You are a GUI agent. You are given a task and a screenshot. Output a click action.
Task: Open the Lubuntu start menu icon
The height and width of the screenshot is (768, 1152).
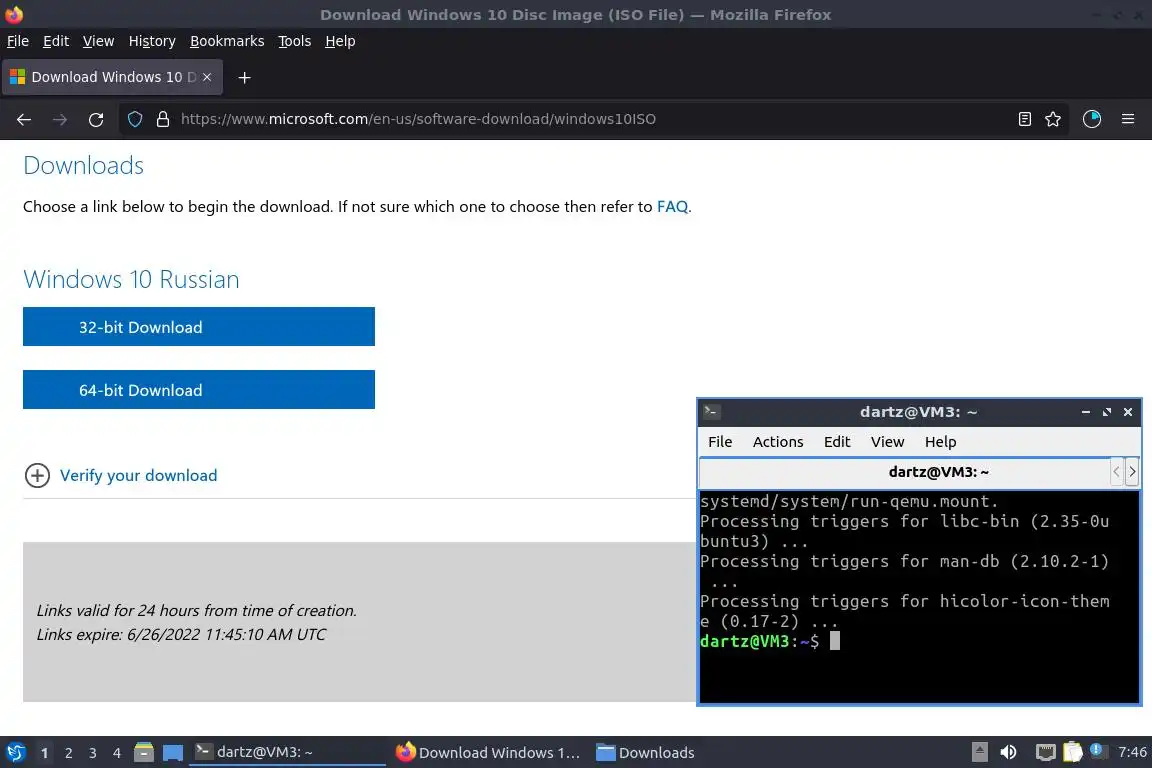tap(15, 752)
